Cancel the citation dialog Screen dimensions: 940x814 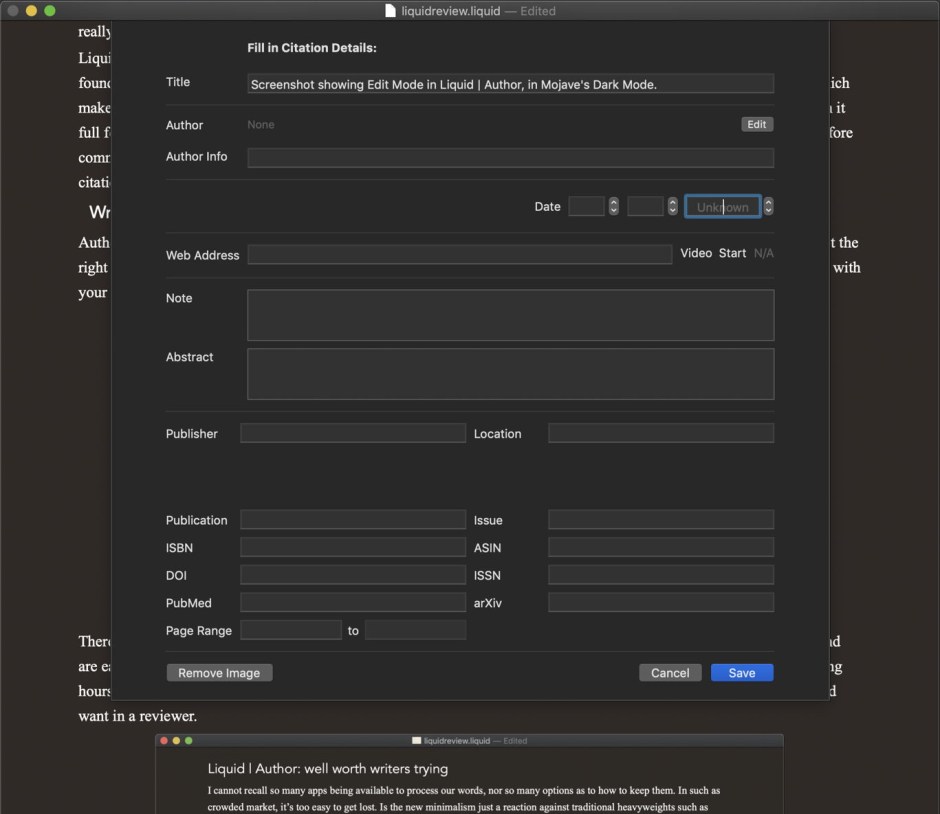coord(669,673)
